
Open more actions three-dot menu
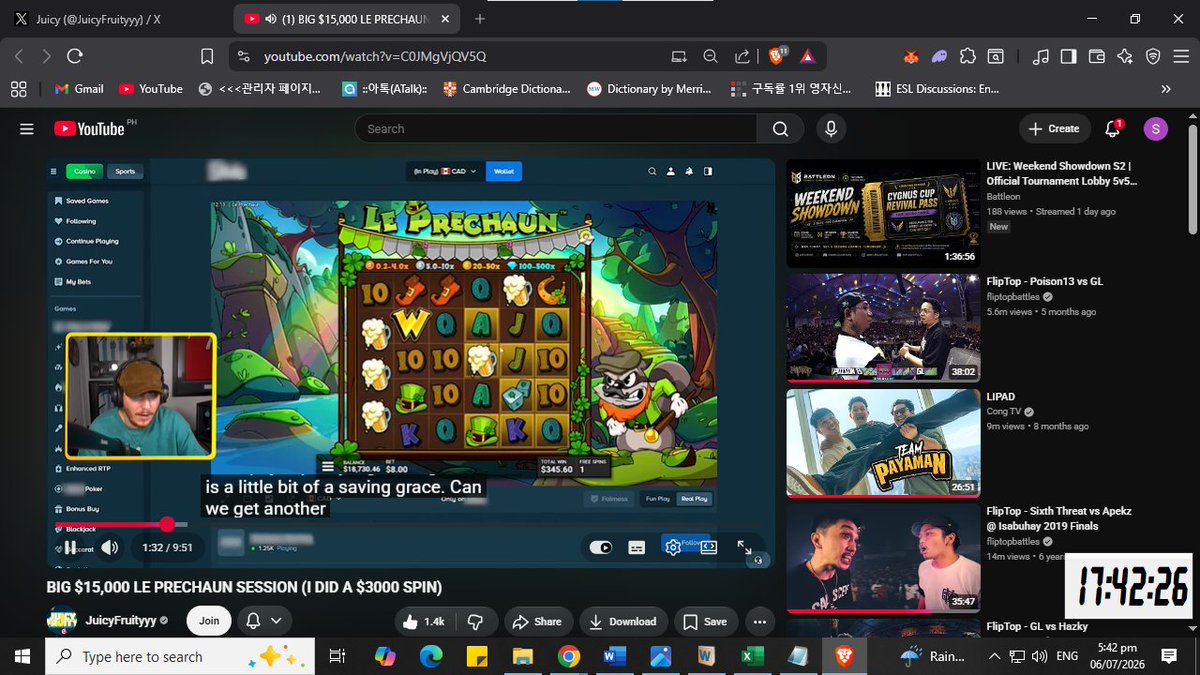point(759,621)
